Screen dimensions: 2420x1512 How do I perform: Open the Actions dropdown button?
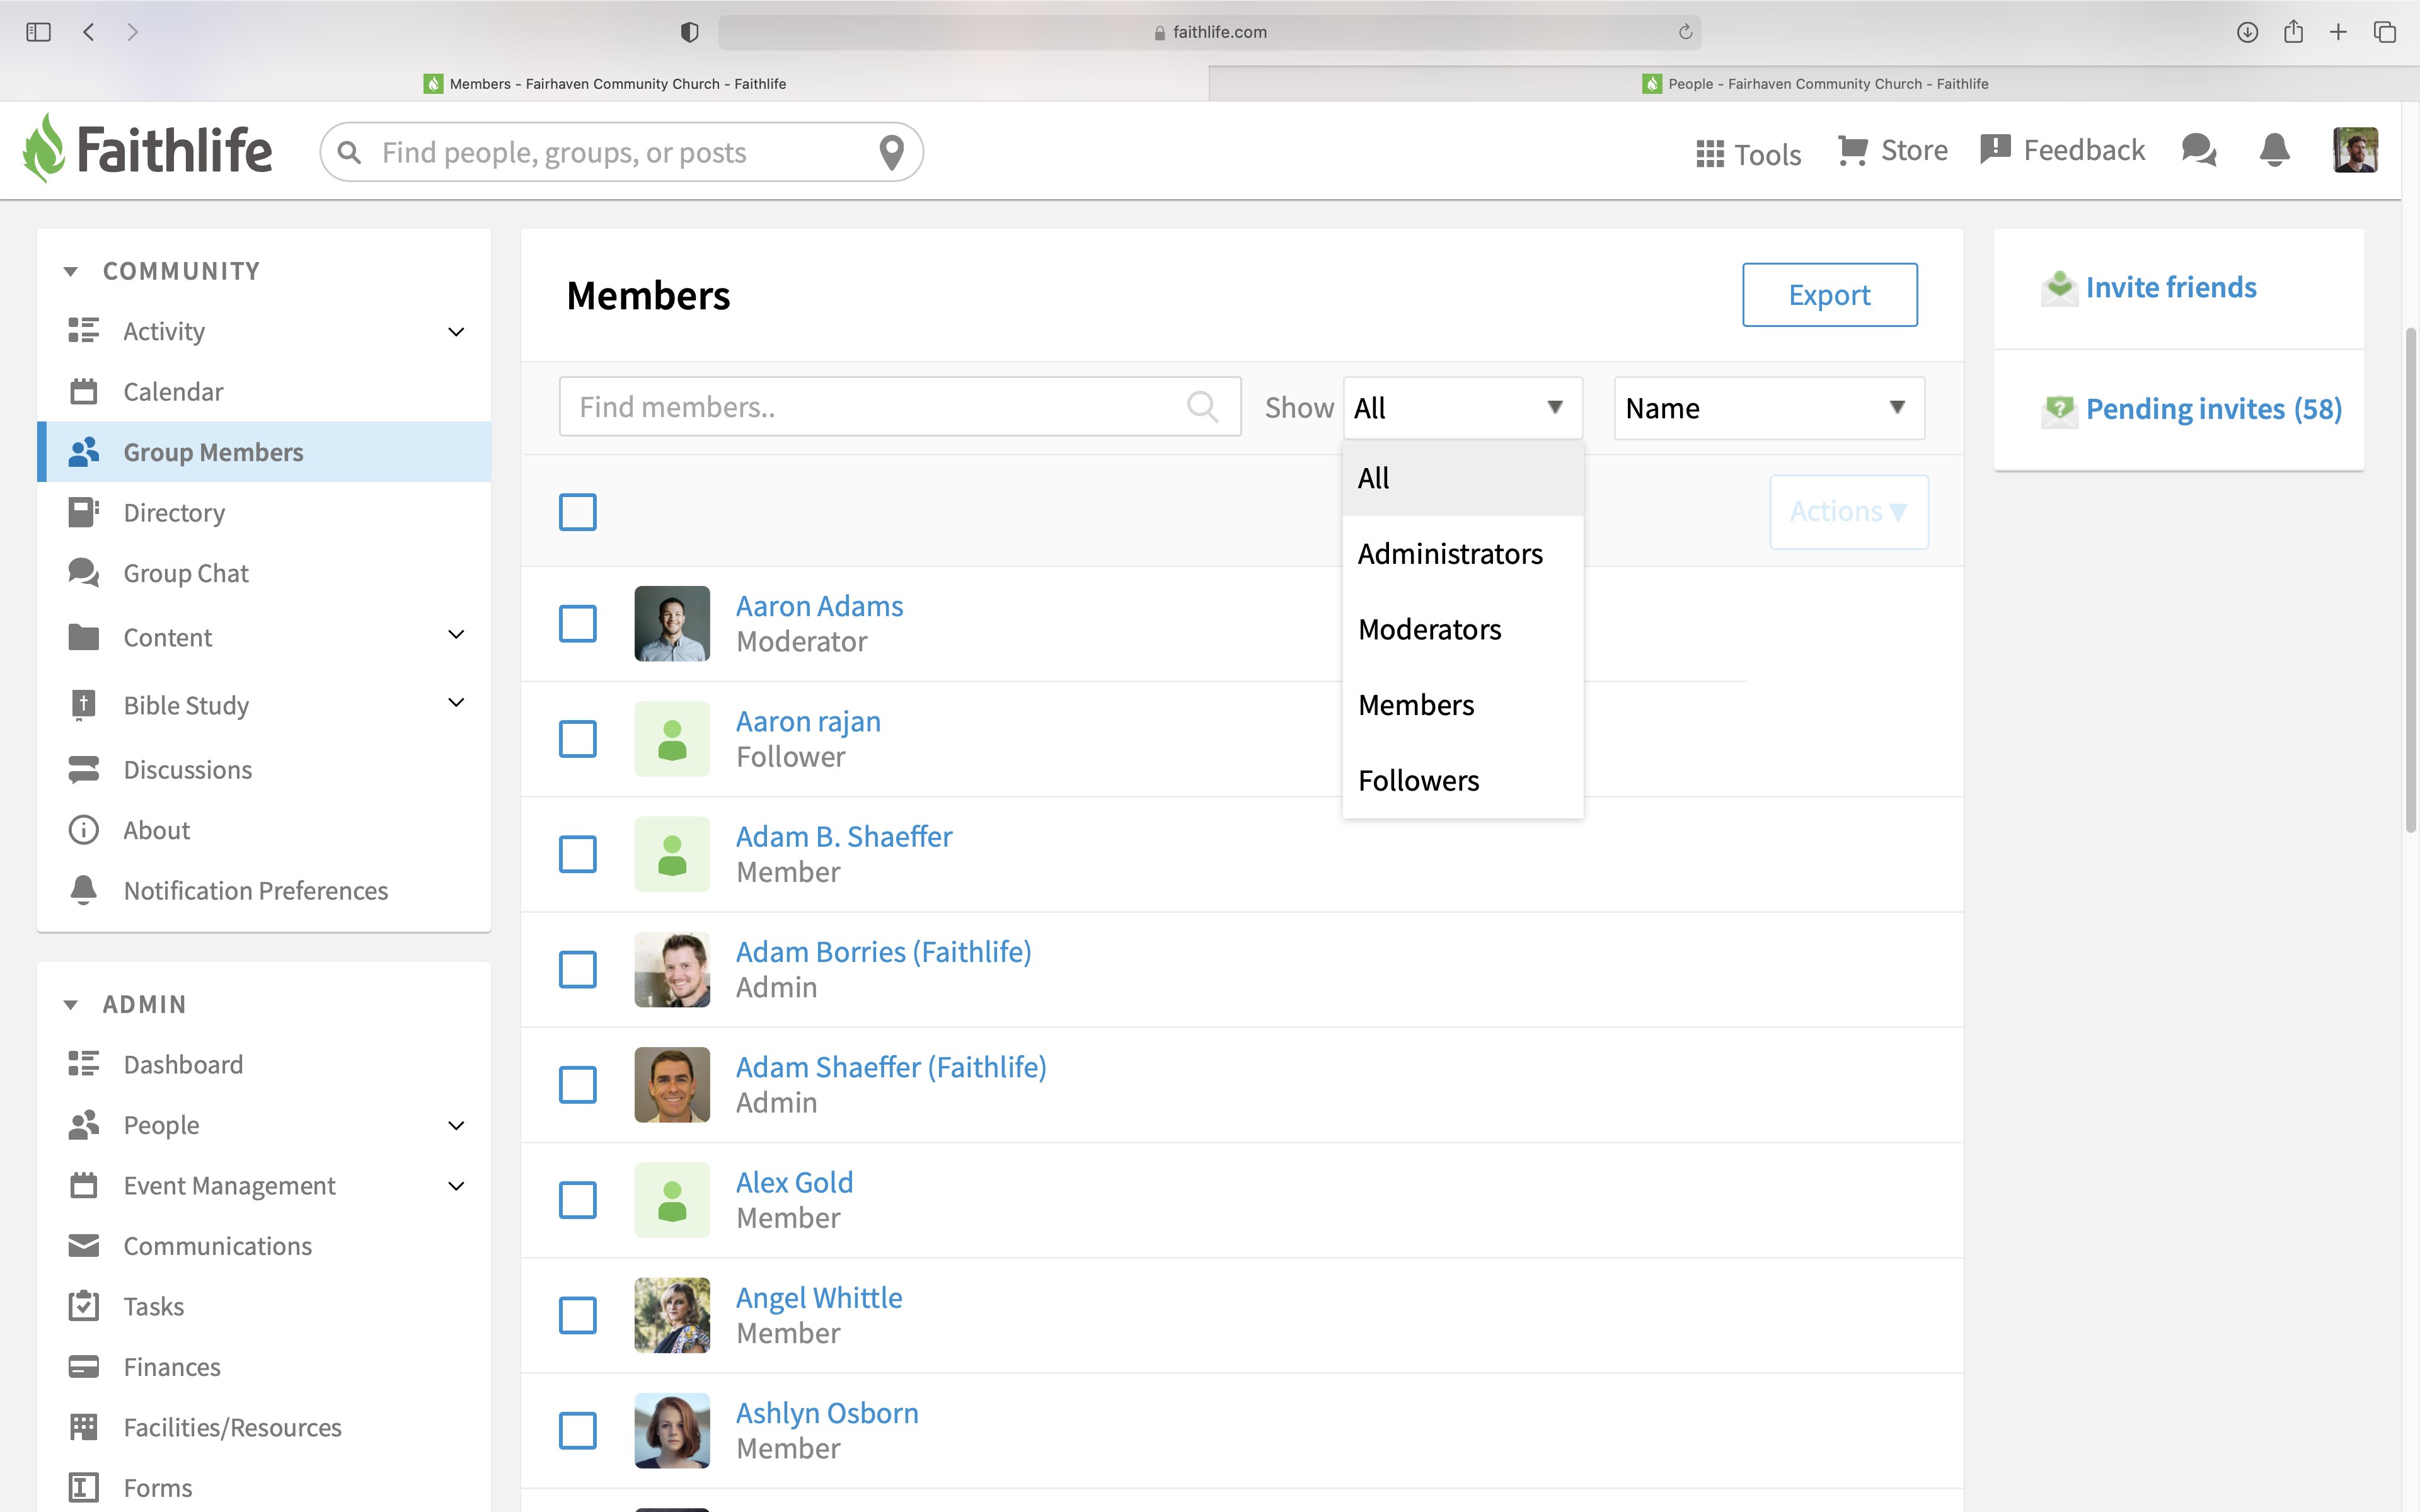[x=1848, y=512]
